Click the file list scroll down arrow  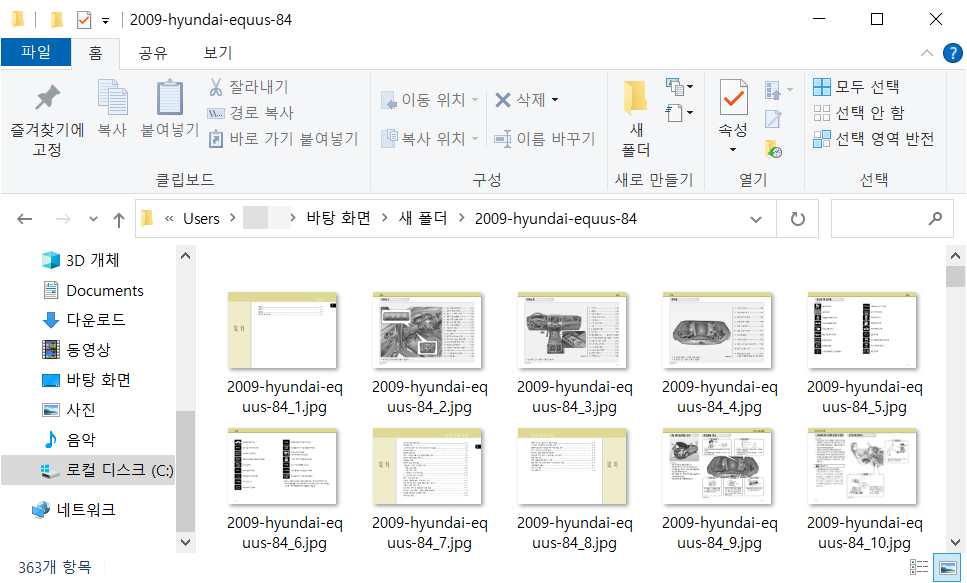pyautogui.click(x=955, y=543)
